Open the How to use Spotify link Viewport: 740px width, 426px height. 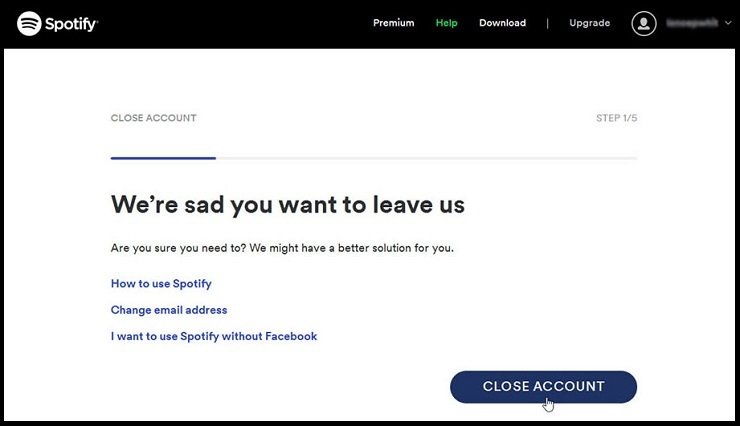coord(161,284)
